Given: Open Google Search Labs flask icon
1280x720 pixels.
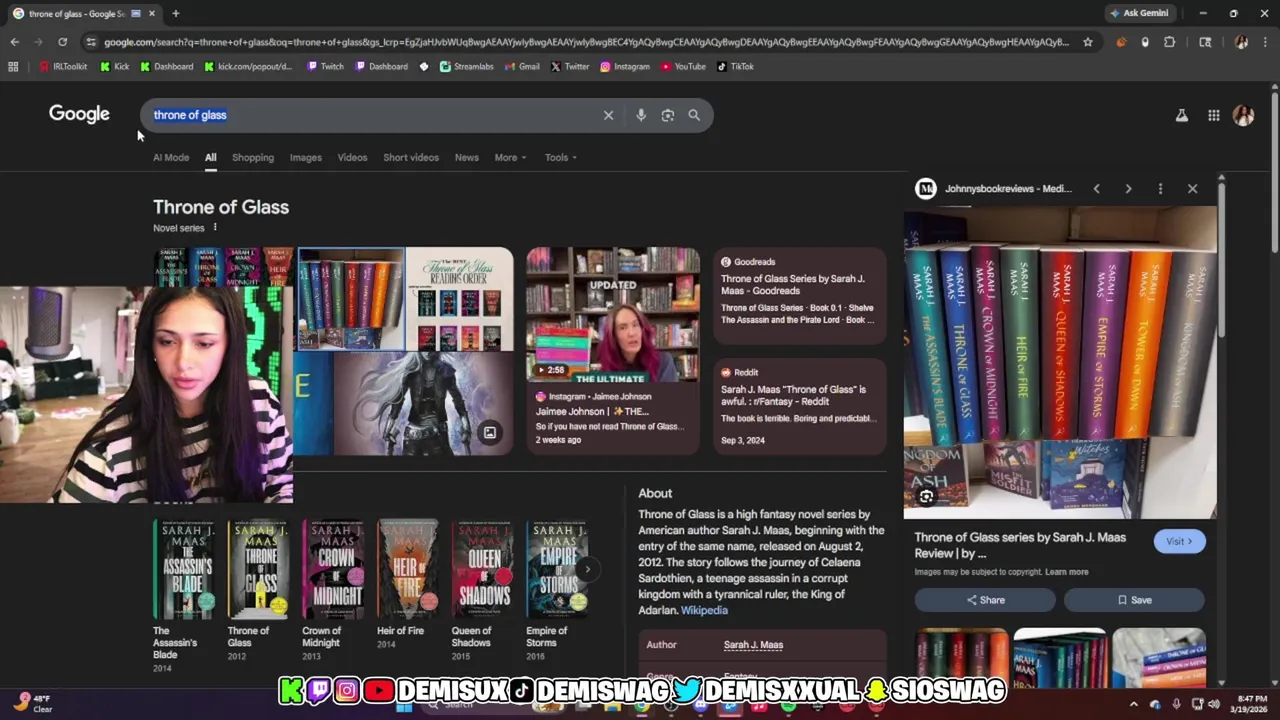Looking at the screenshot, I should click(x=1182, y=116).
